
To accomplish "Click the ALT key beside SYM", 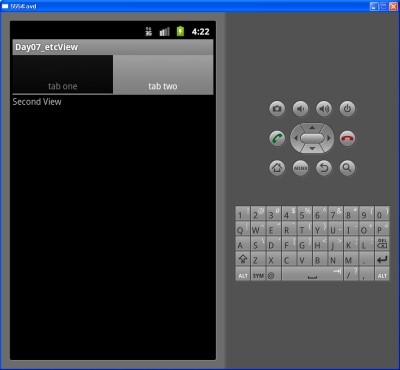I will [x=243, y=274].
